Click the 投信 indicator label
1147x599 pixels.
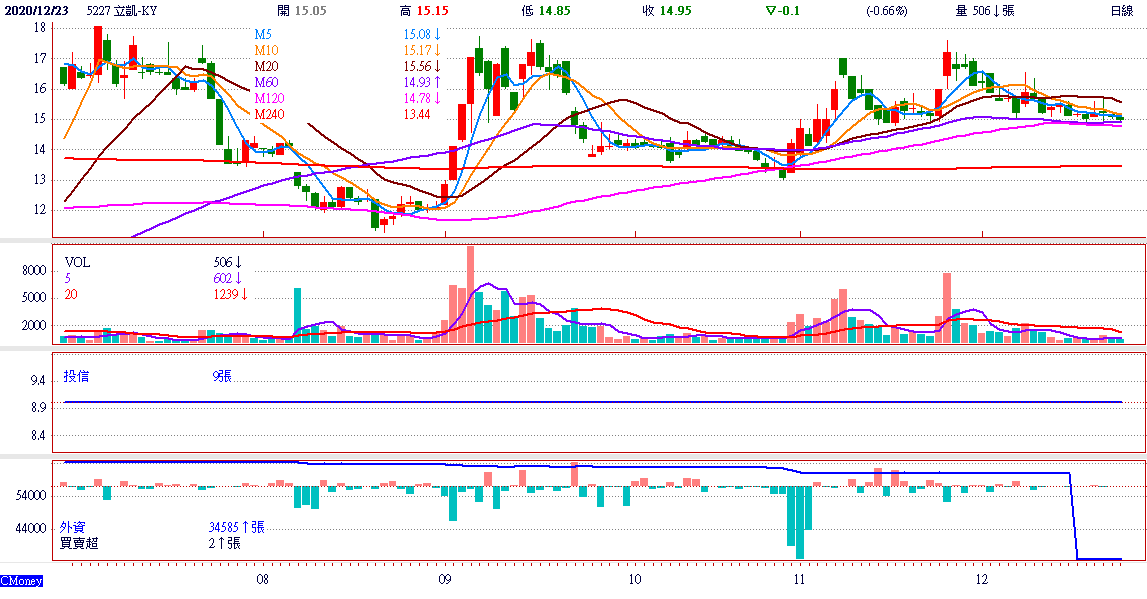point(76,377)
